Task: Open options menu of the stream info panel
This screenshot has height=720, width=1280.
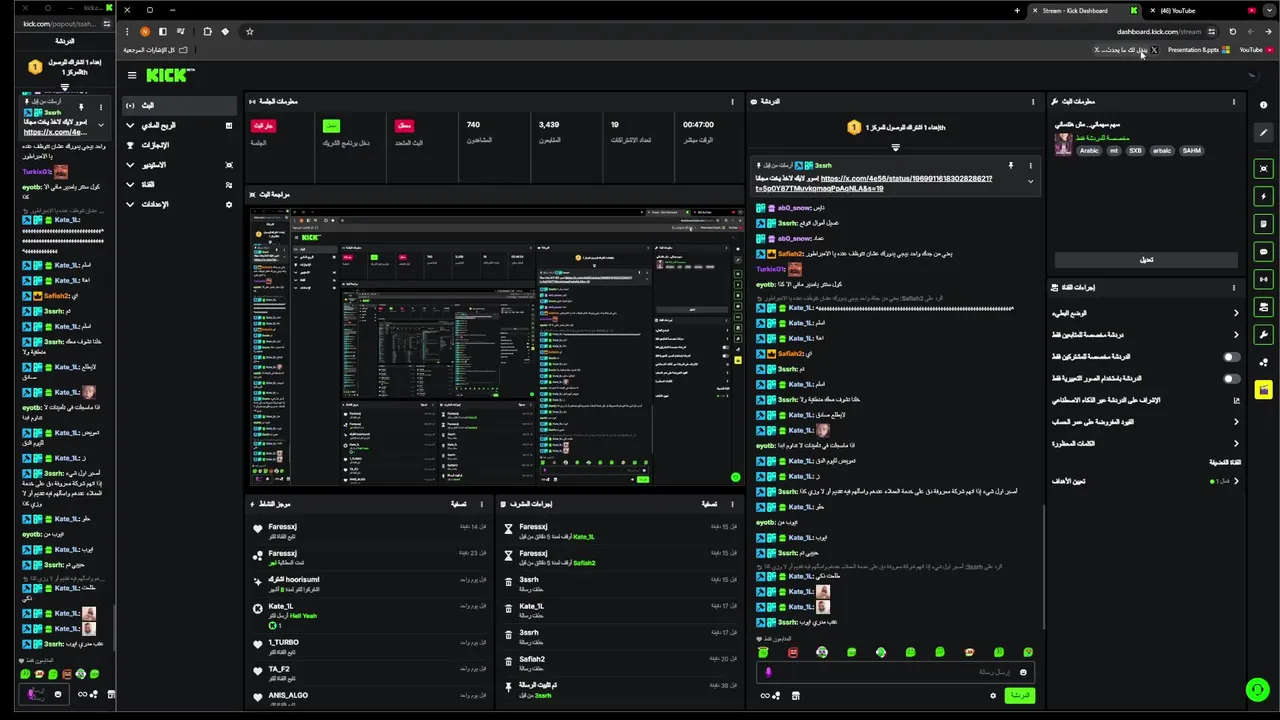Action: [x=1233, y=101]
